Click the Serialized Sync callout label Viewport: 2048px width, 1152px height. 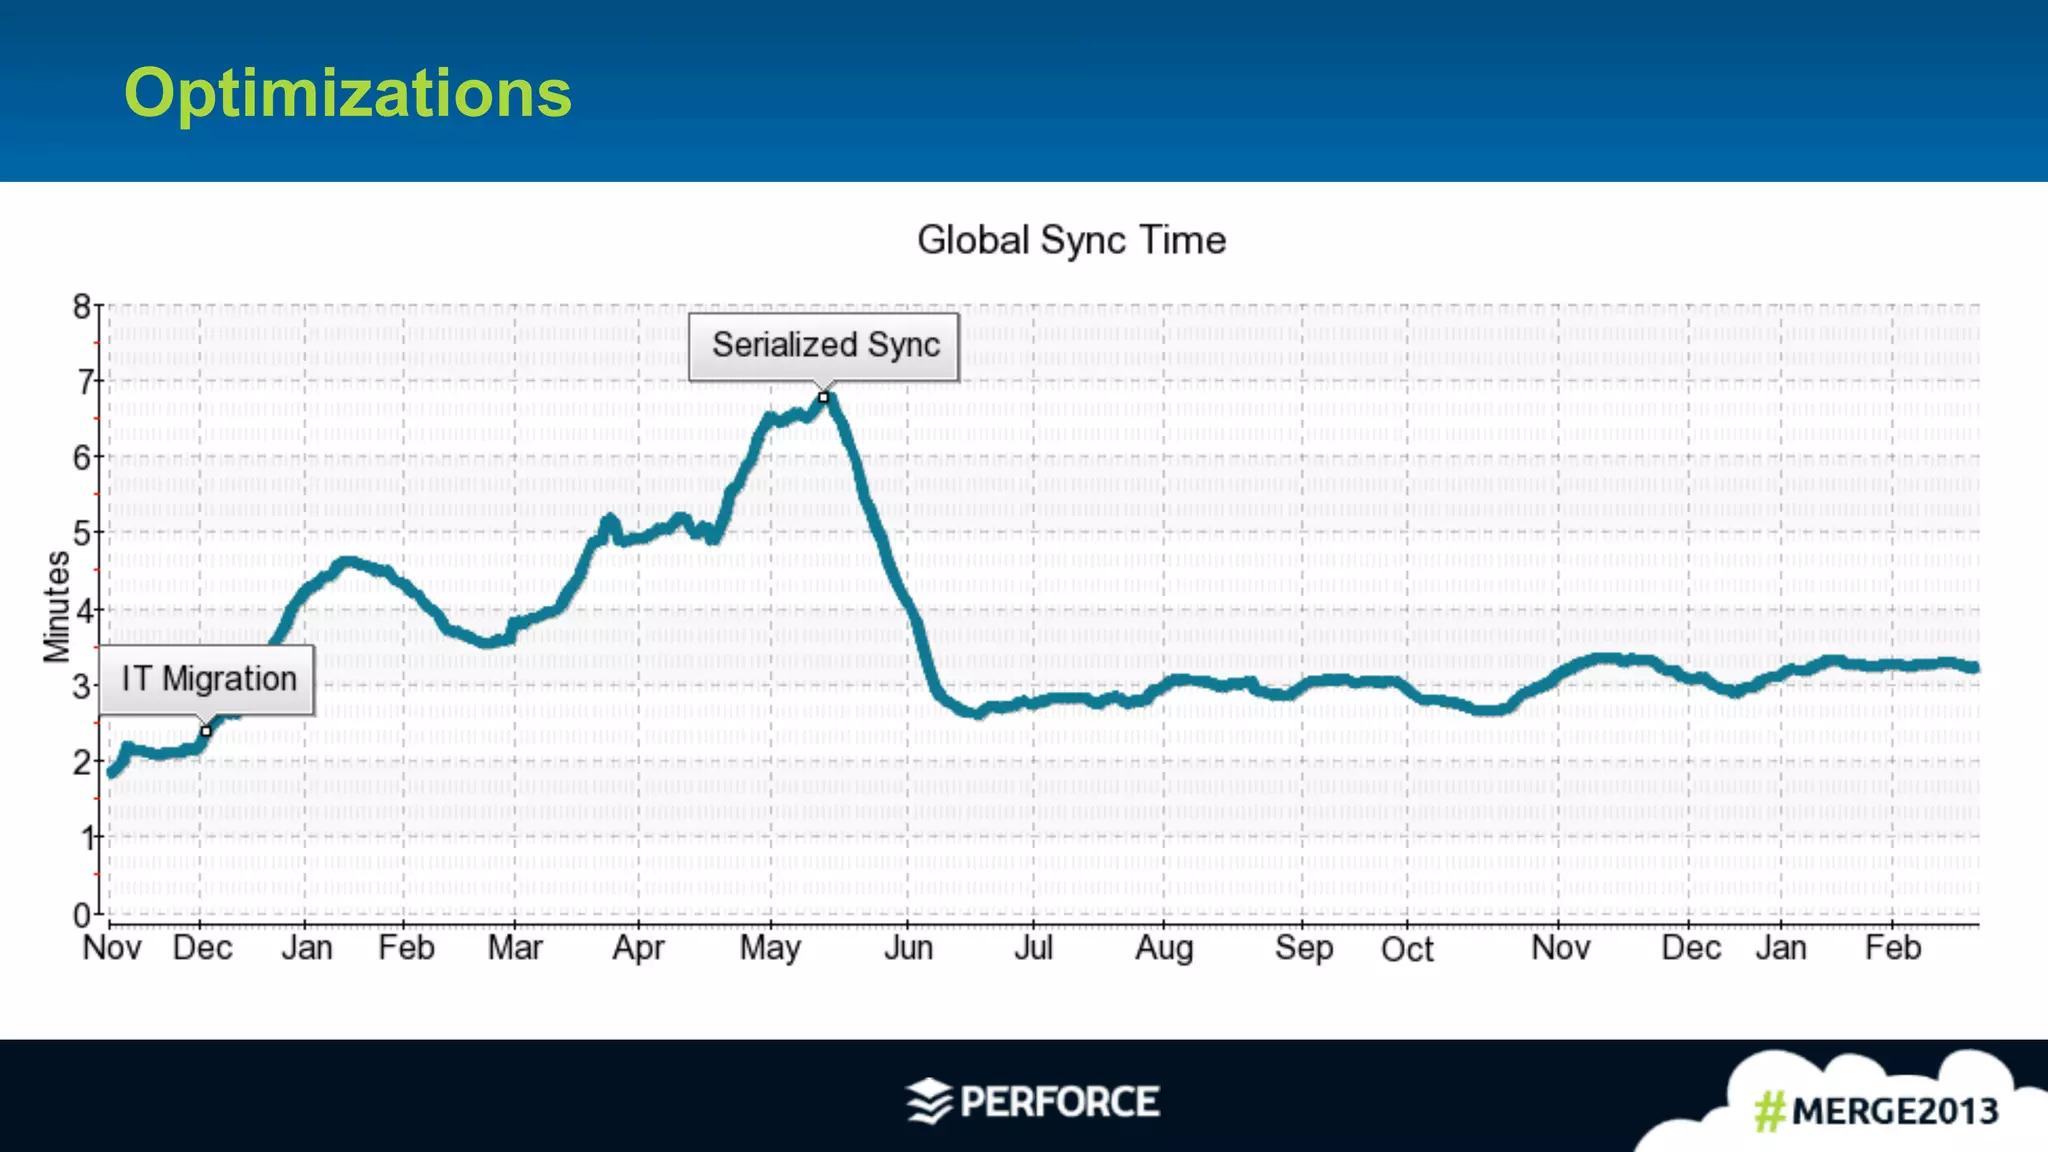tap(824, 345)
